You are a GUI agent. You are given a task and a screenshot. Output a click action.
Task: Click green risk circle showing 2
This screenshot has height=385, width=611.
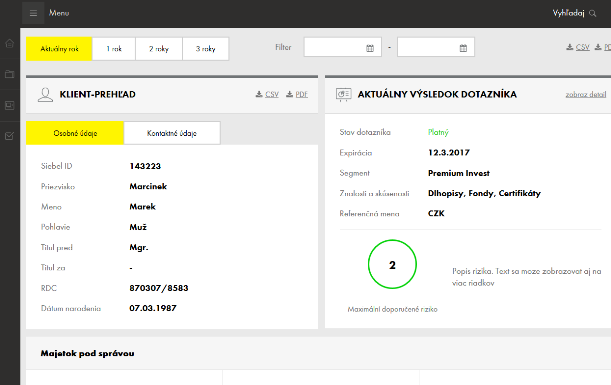click(392, 264)
